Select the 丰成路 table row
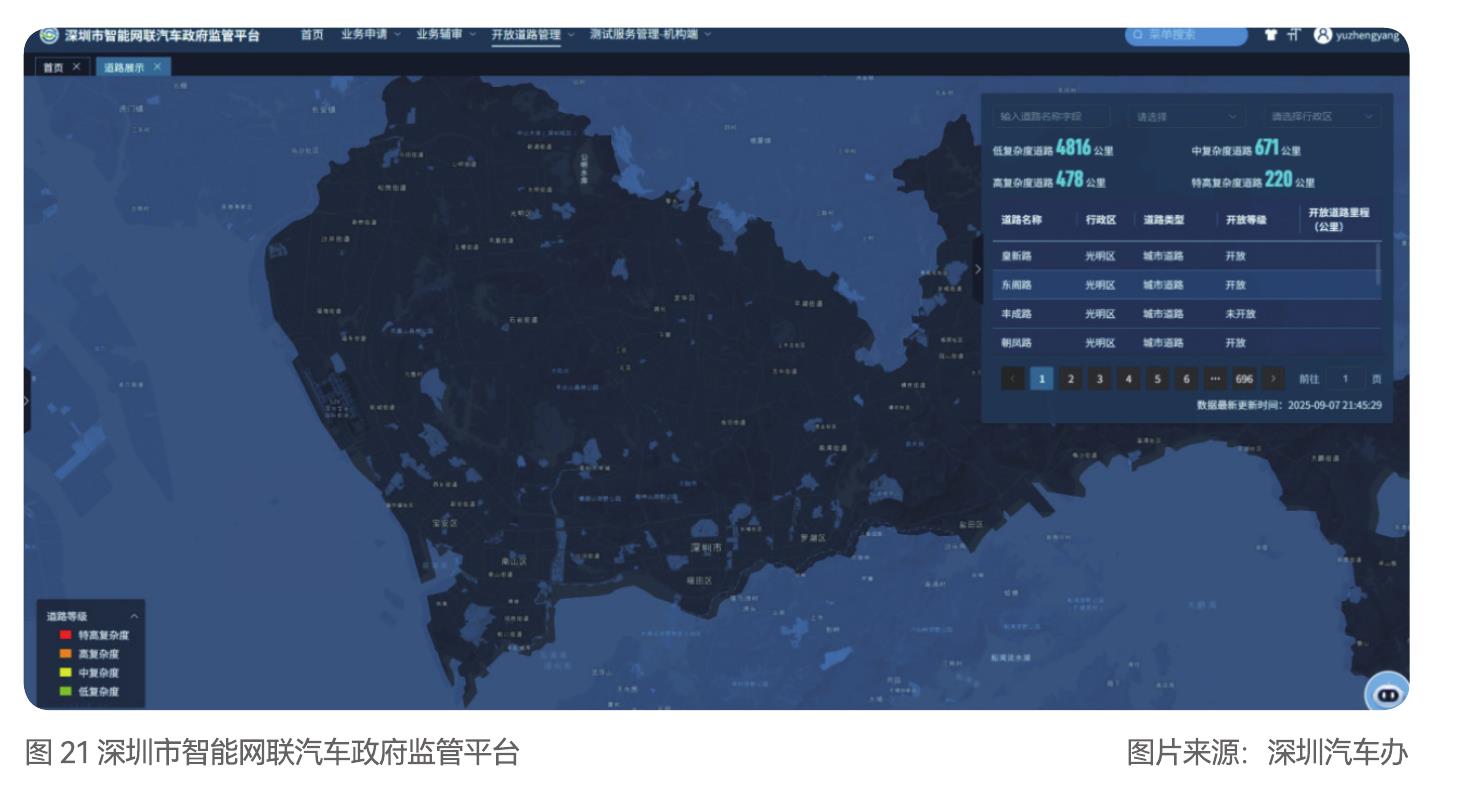This screenshot has height=801, width=1457. [1185, 314]
